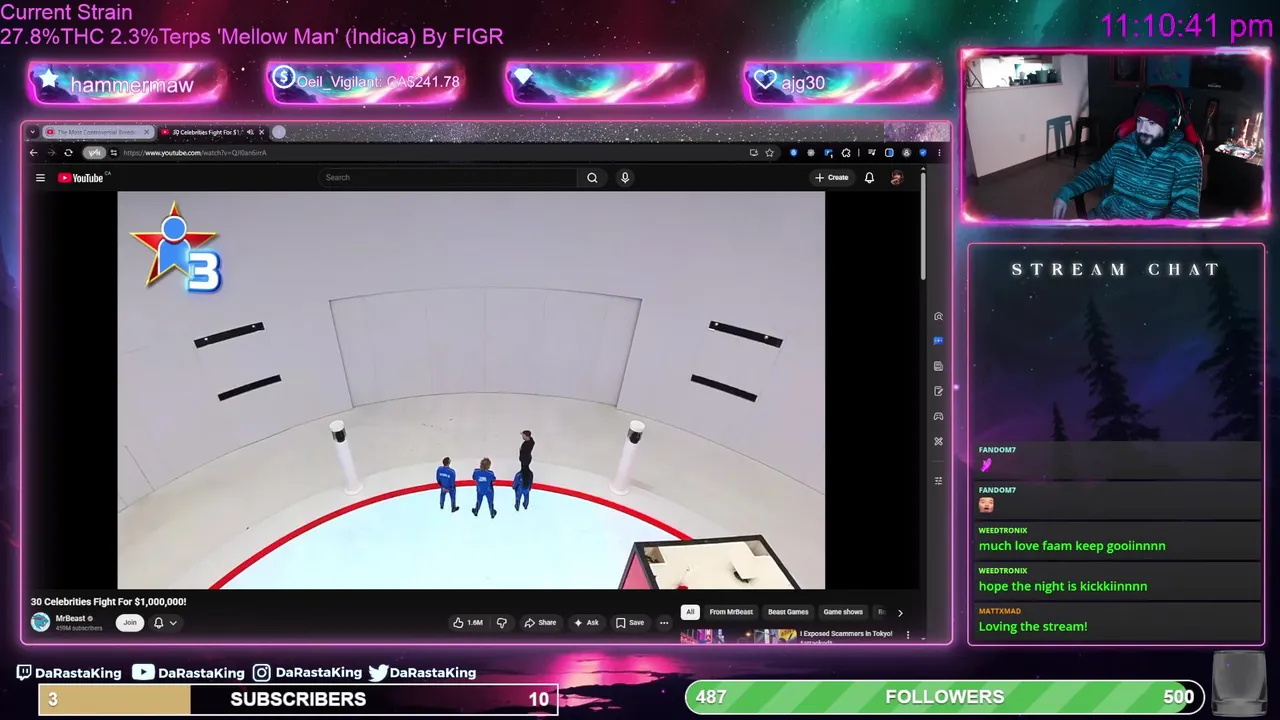Click the Twitter DaRastaKing social handle
This screenshot has height=720, width=1280.
pos(422,673)
